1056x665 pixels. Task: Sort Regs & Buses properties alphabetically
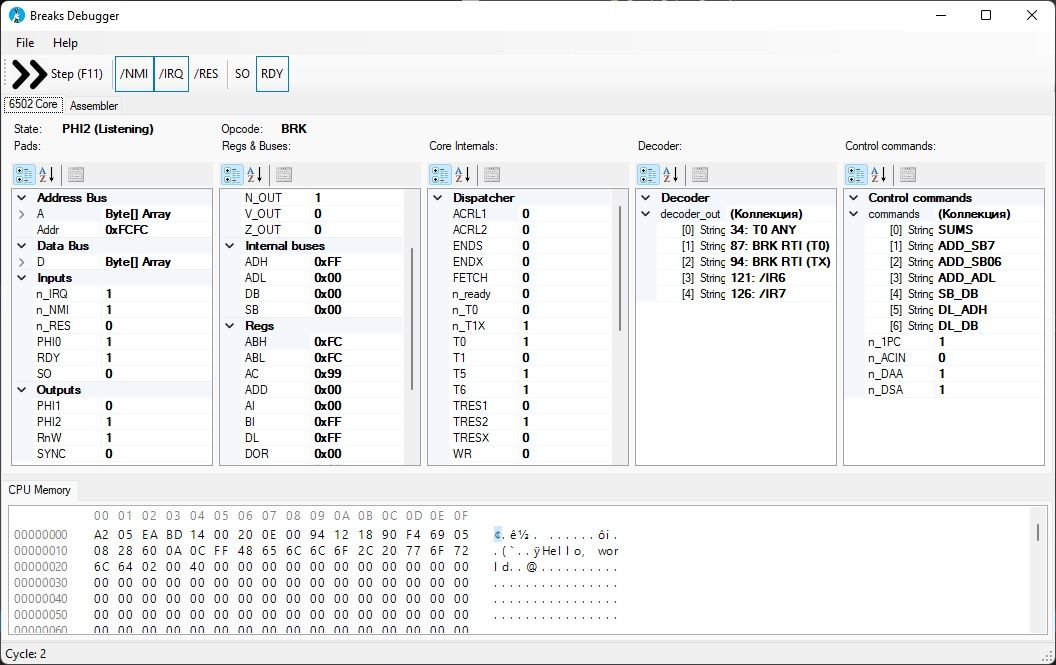pos(256,174)
